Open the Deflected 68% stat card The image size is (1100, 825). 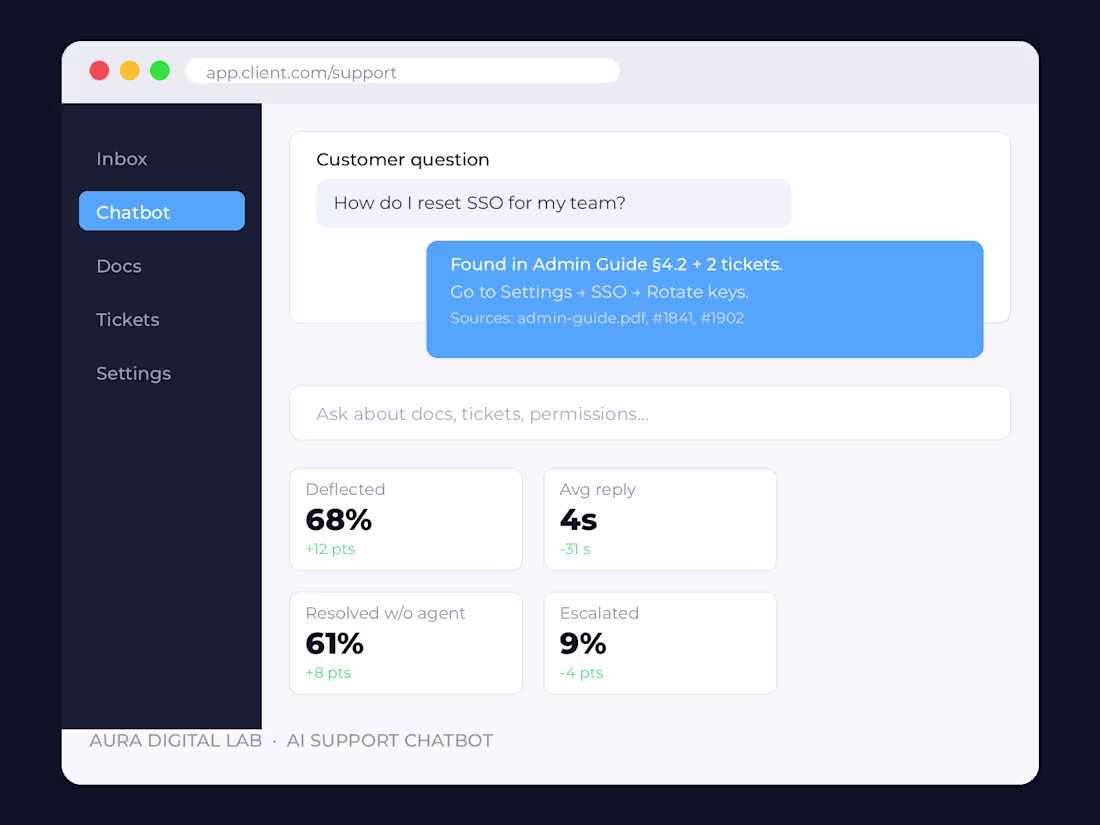(405, 519)
